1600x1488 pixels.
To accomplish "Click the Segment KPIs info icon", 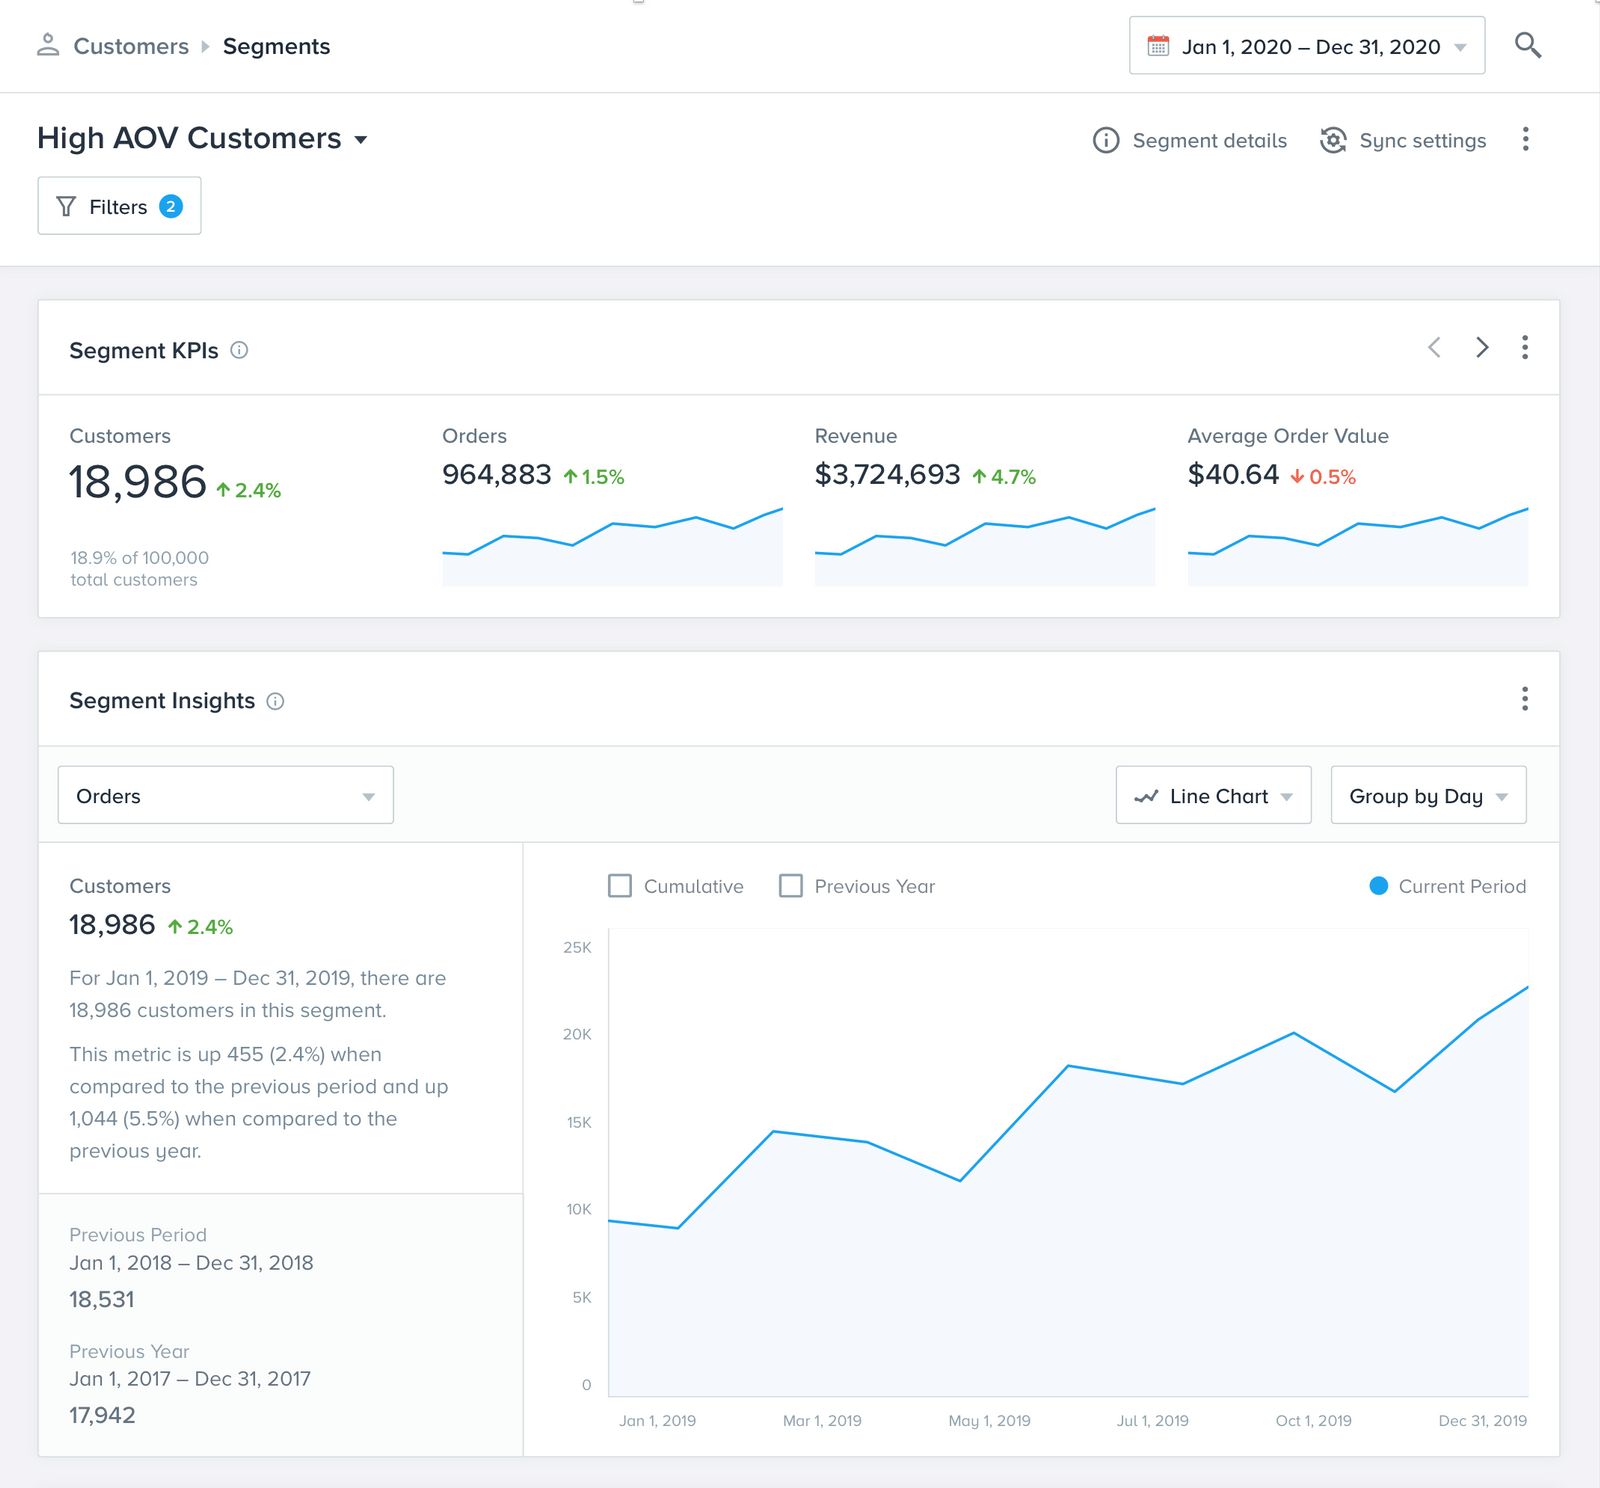I will [x=239, y=350].
